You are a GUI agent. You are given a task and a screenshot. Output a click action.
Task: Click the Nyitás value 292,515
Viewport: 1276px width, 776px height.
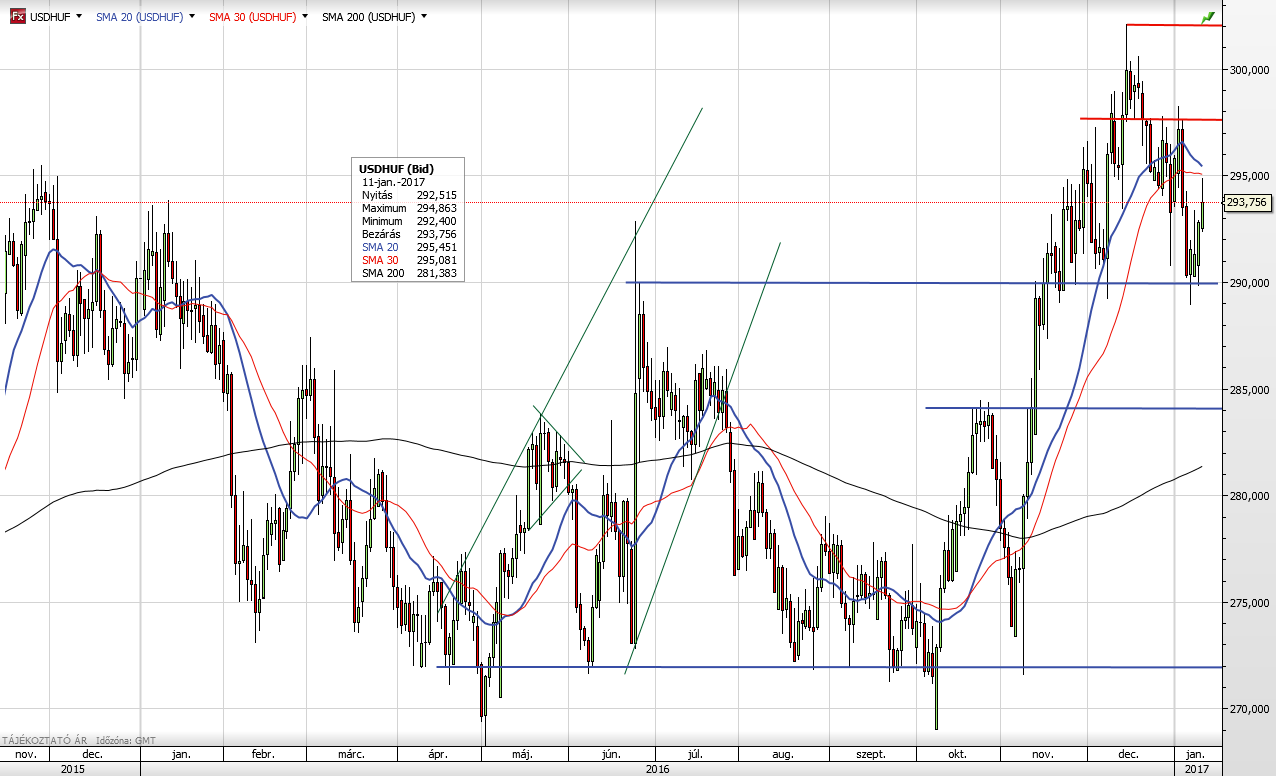(x=436, y=195)
